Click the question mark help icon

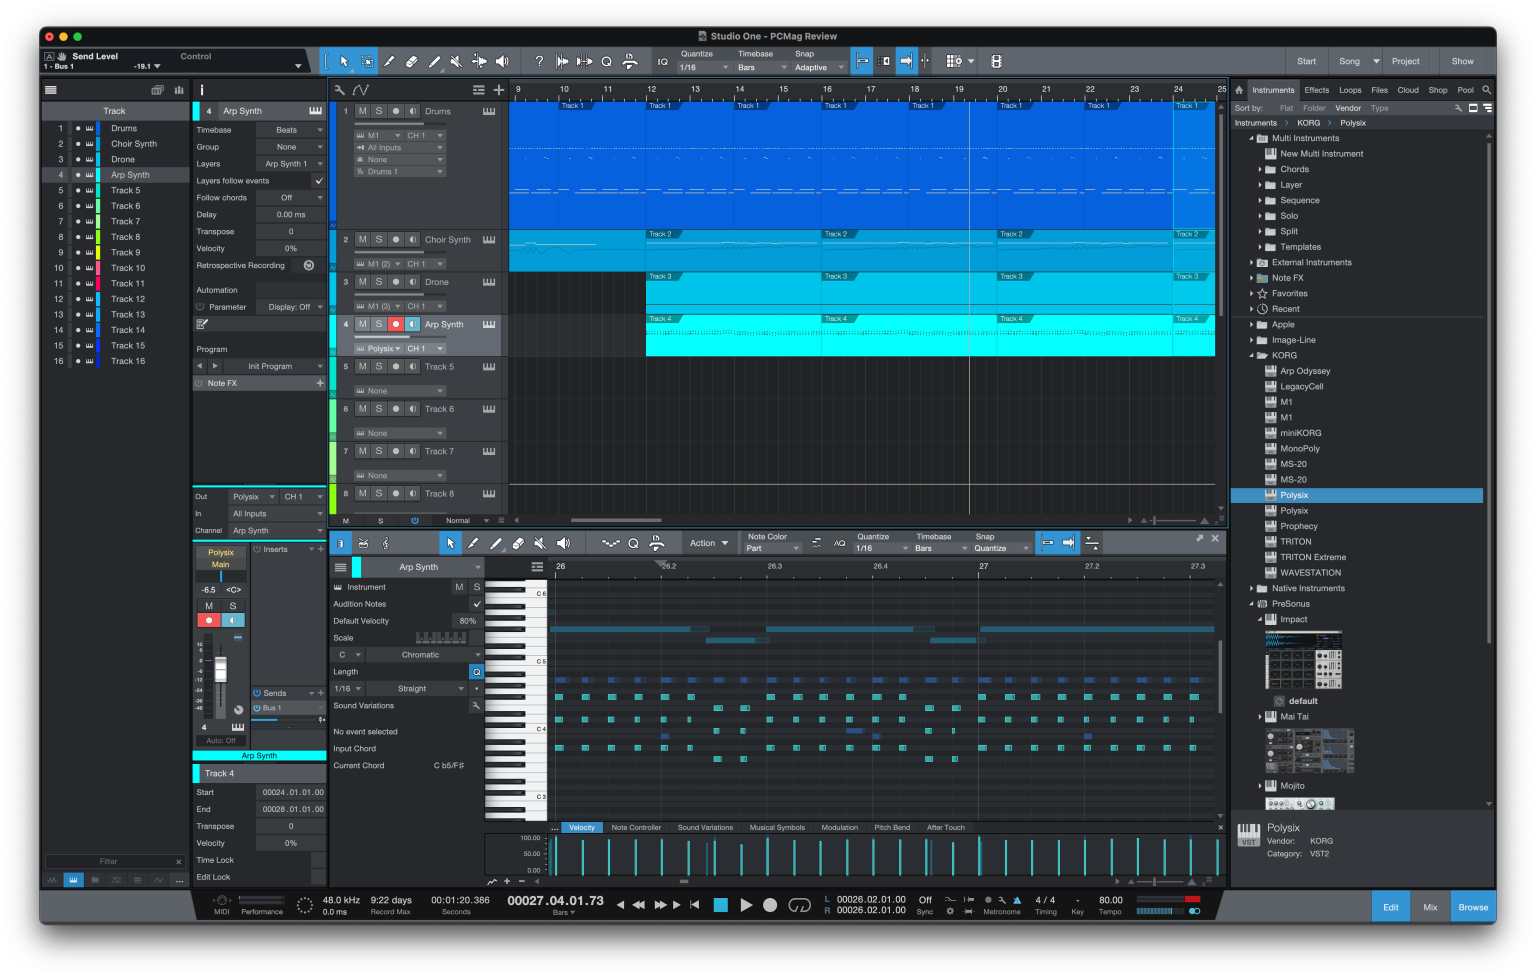[x=539, y=62]
